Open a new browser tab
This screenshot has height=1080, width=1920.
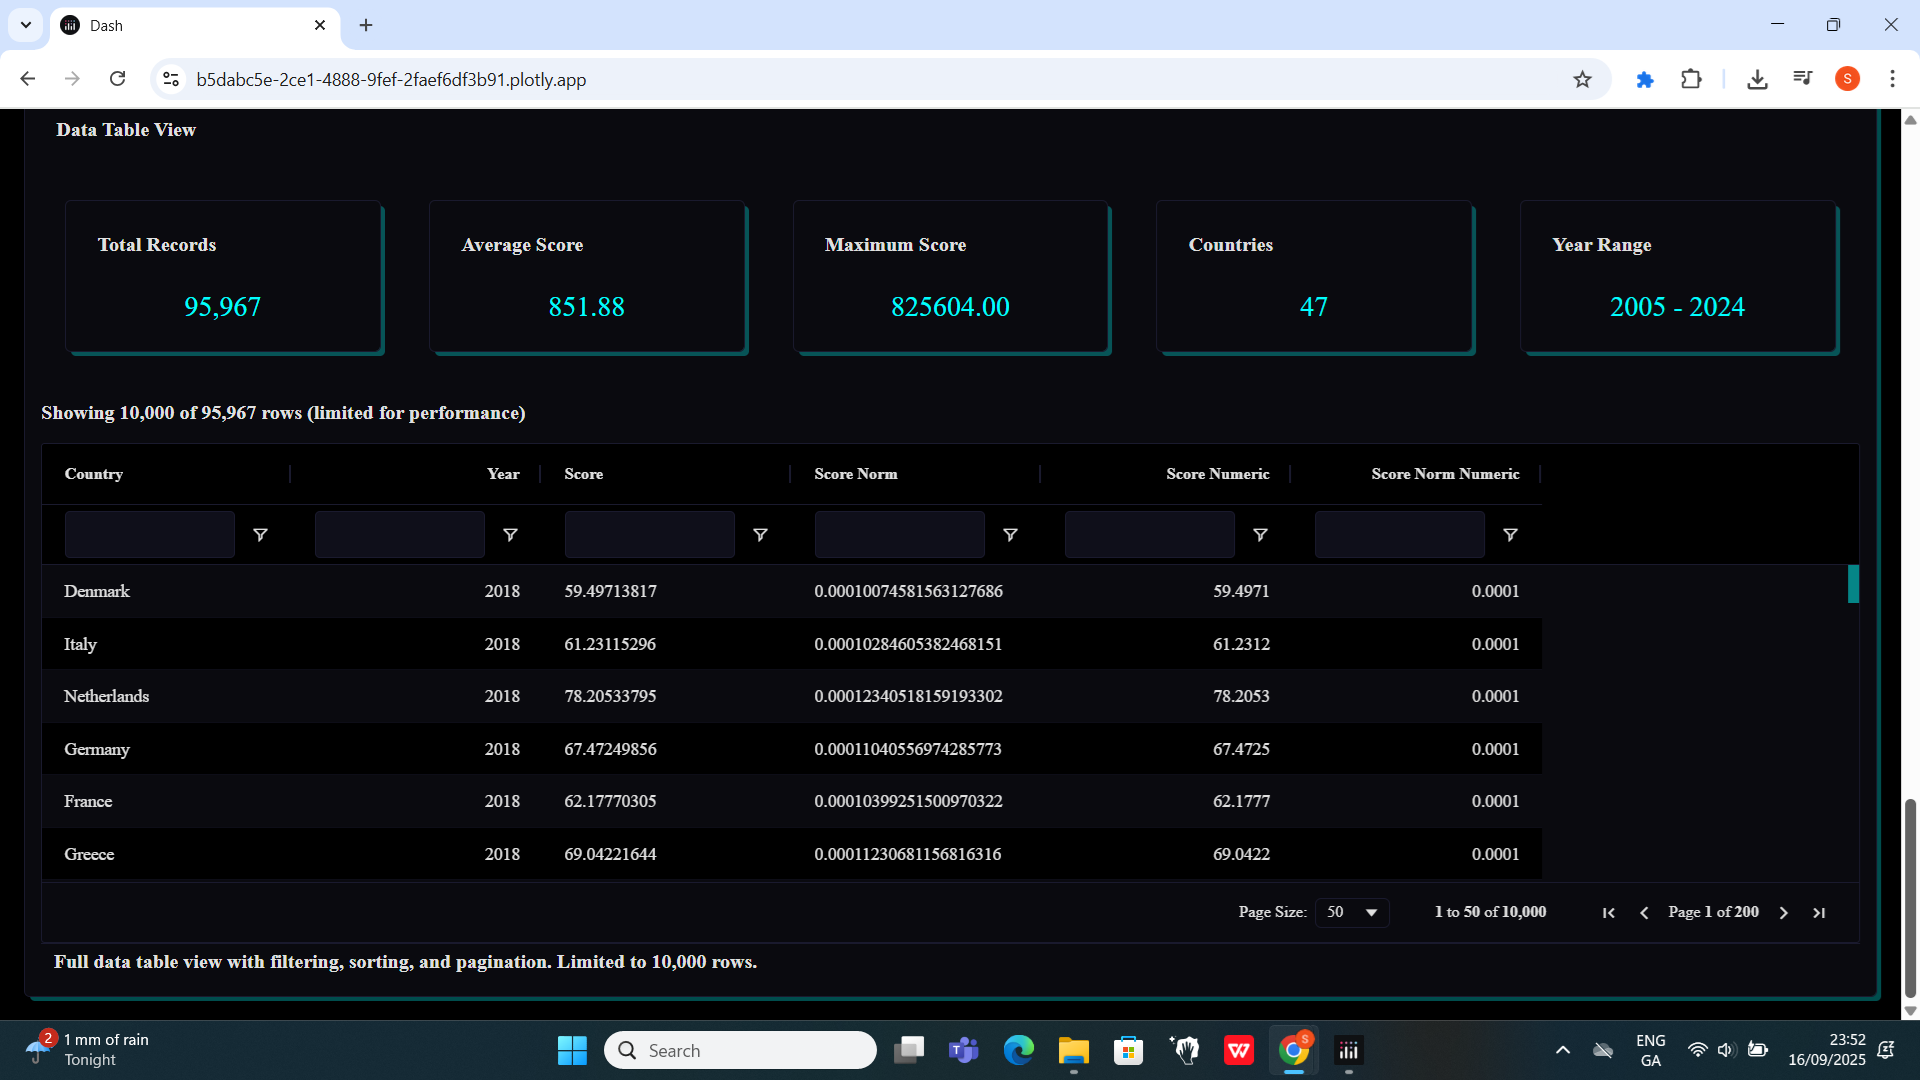pos(366,25)
